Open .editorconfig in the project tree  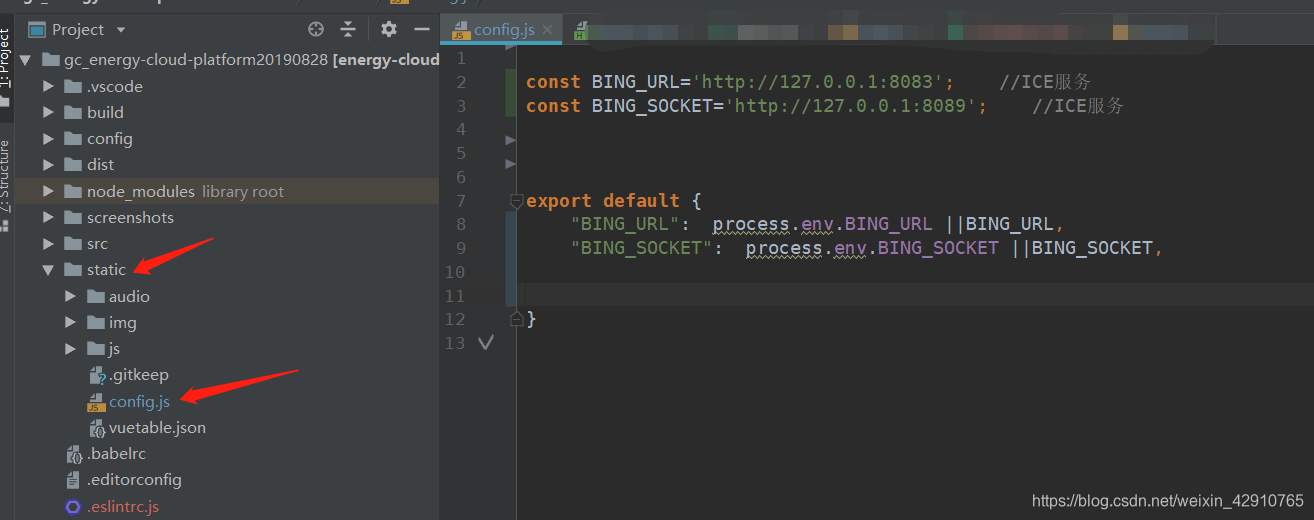(134, 480)
